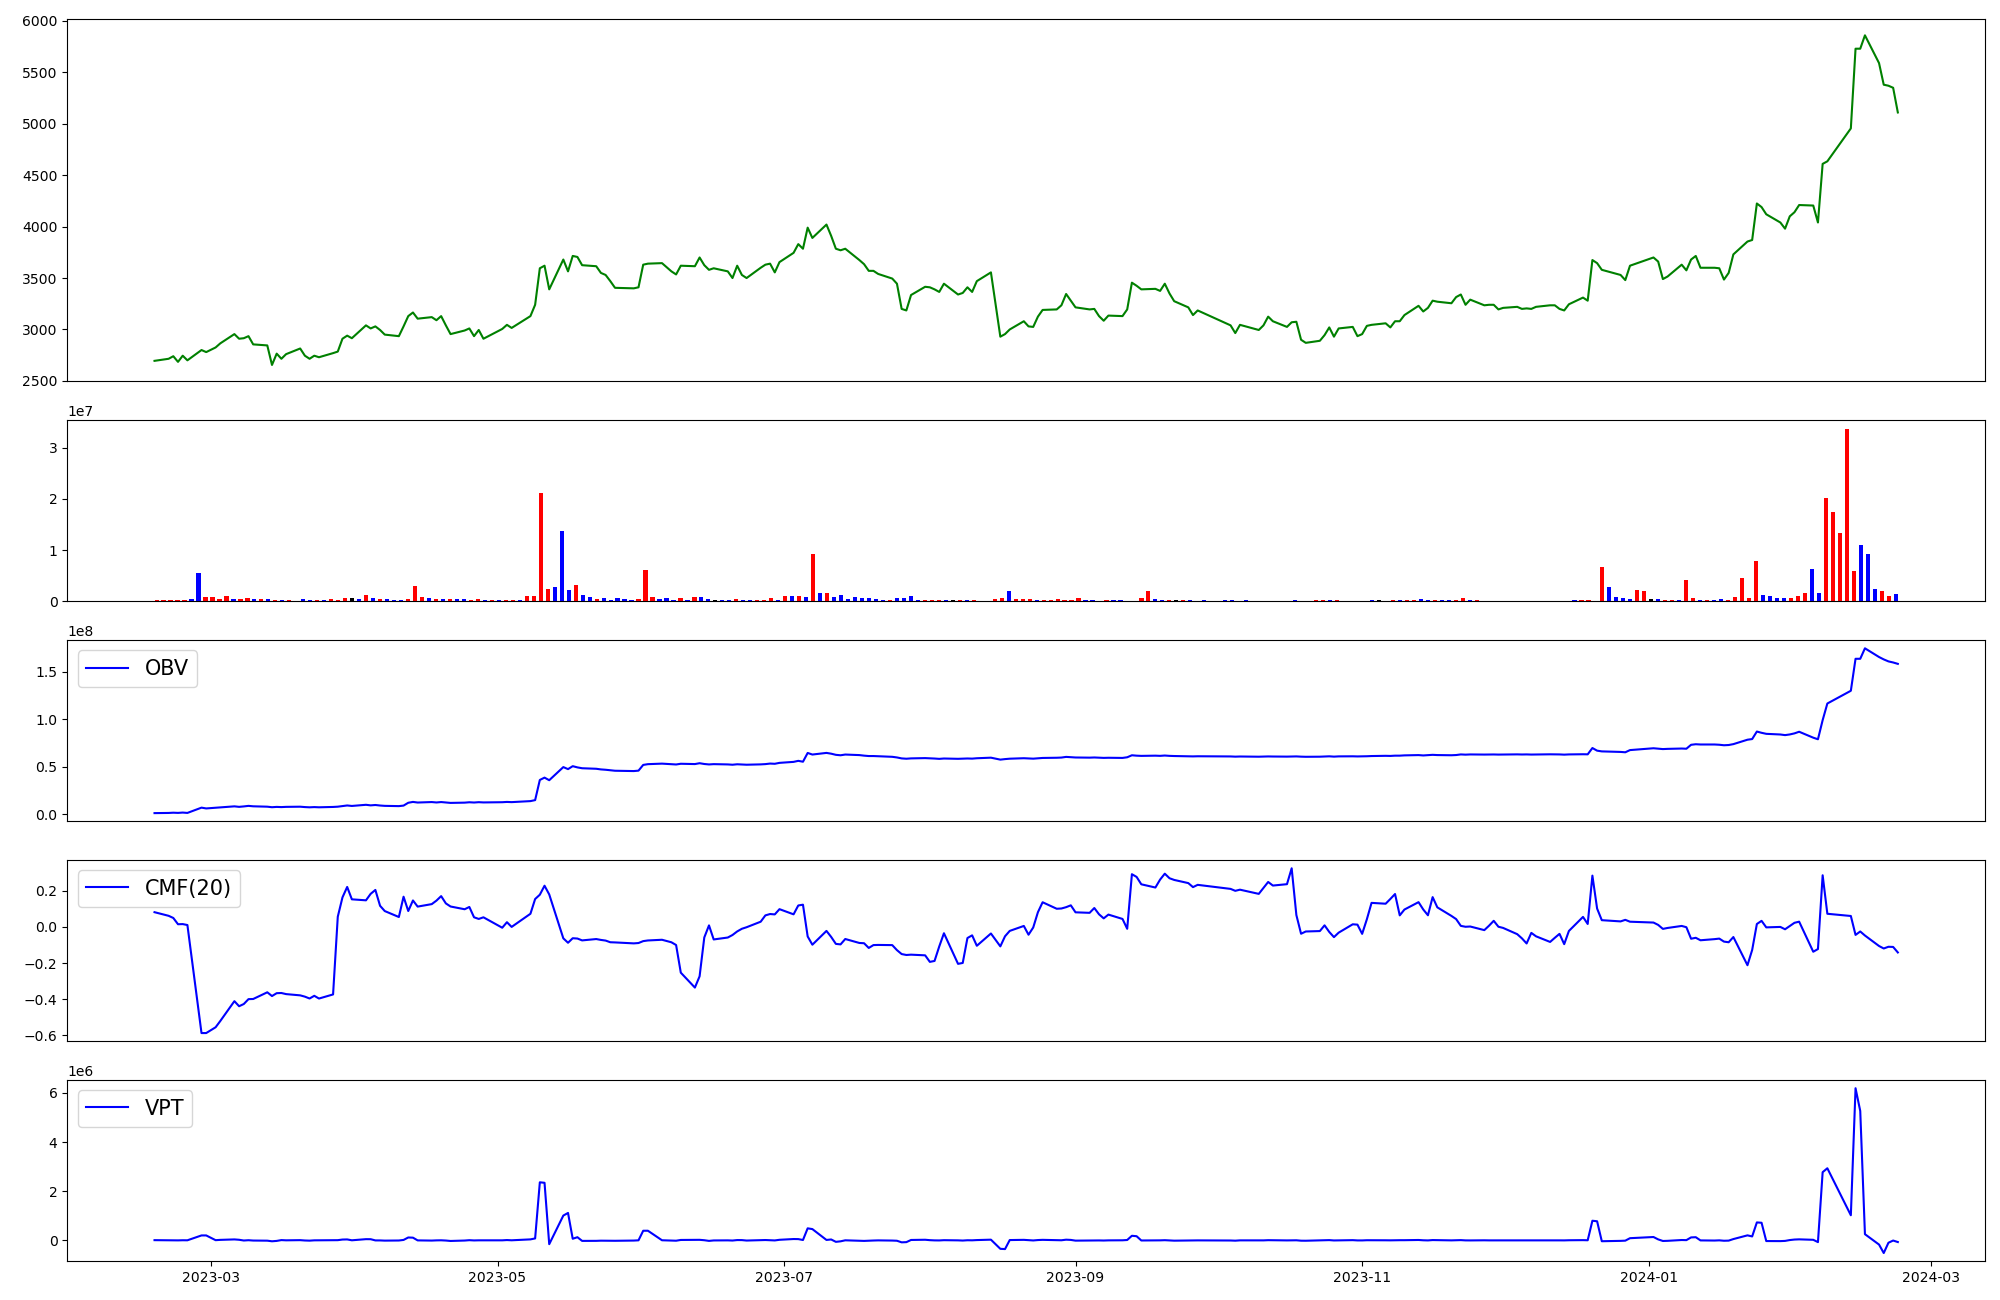The height and width of the screenshot is (1300, 2000).
Task: Click the OBV legend label
Action: 166,668
